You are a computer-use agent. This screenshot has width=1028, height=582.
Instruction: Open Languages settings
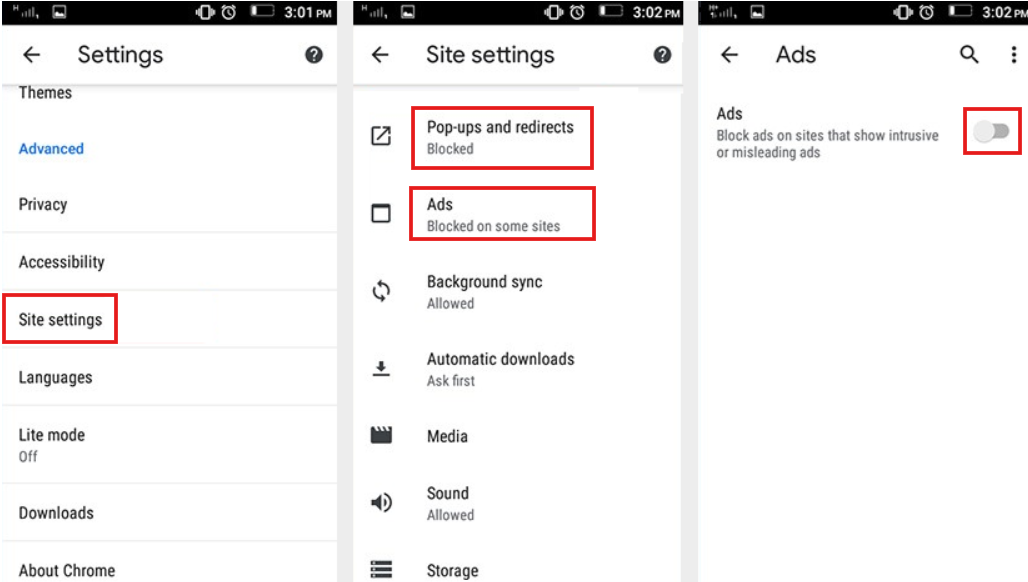[x=55, y=378]
